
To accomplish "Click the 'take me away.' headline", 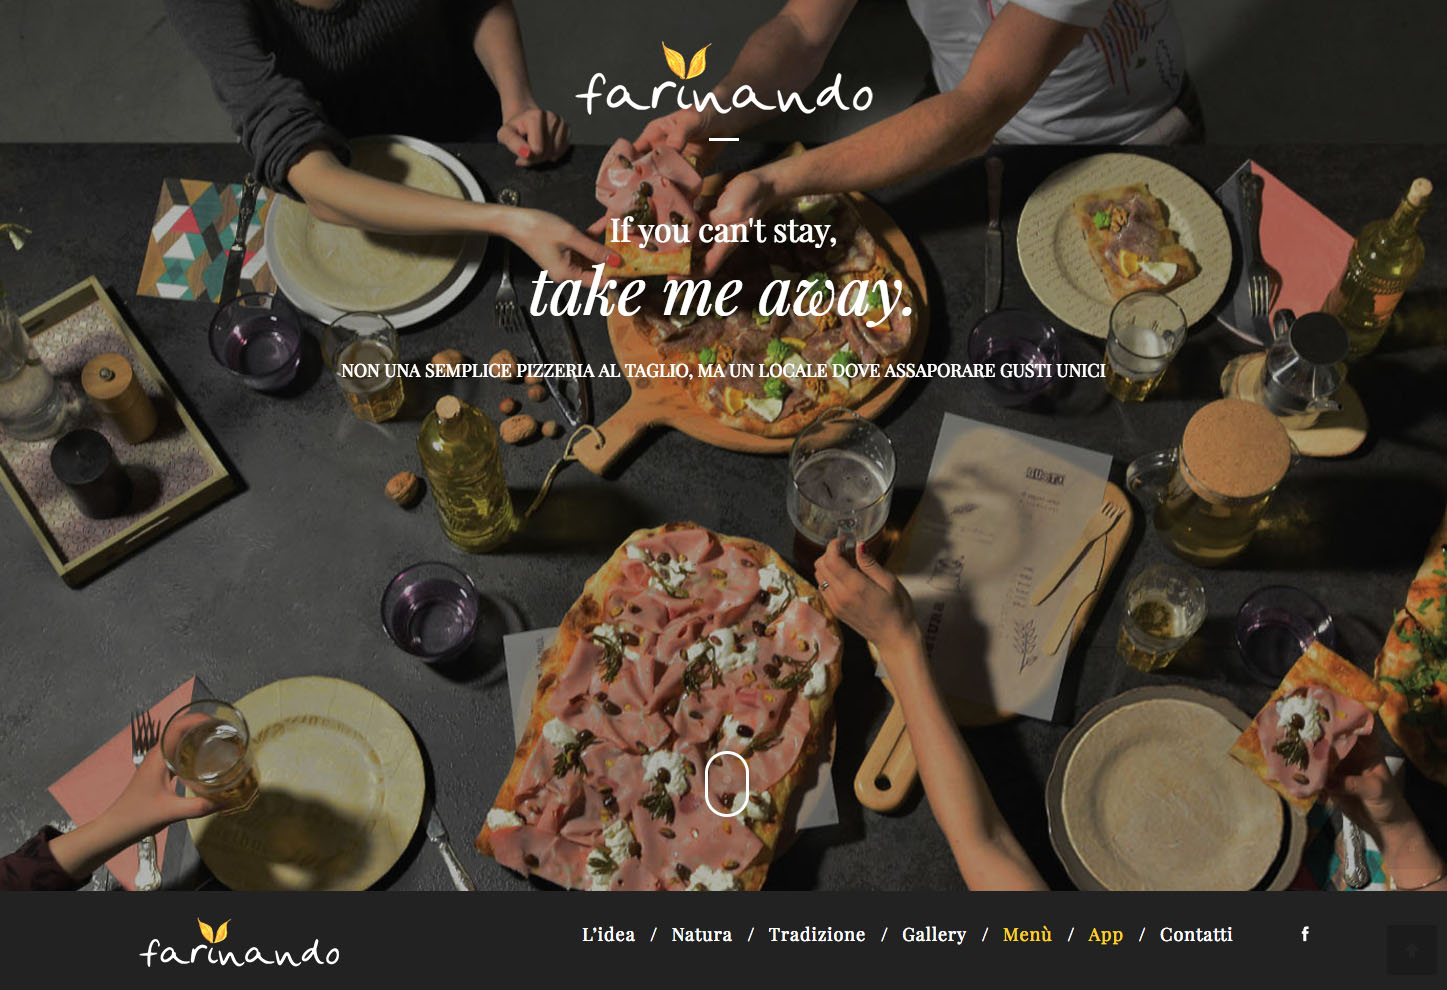I will pos(721,294).
